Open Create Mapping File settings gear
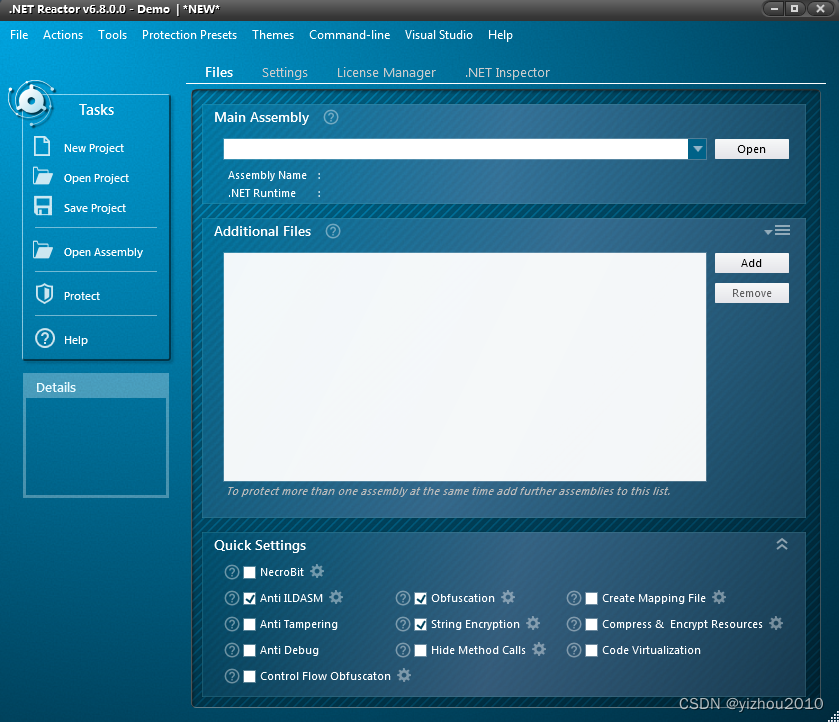Screen dimensions: 839x722 point(719,597)
